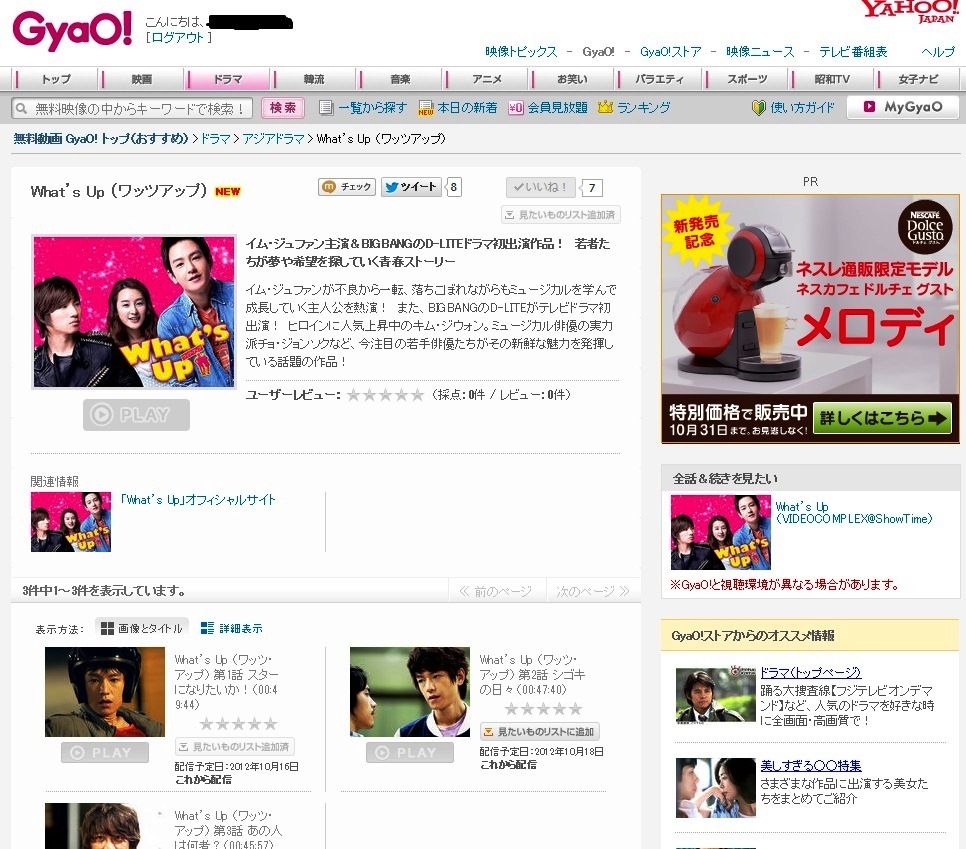Open What's Up VIDEOCOMPLEX@ShowTime link
966x849 pixels.
coord(853,513)
